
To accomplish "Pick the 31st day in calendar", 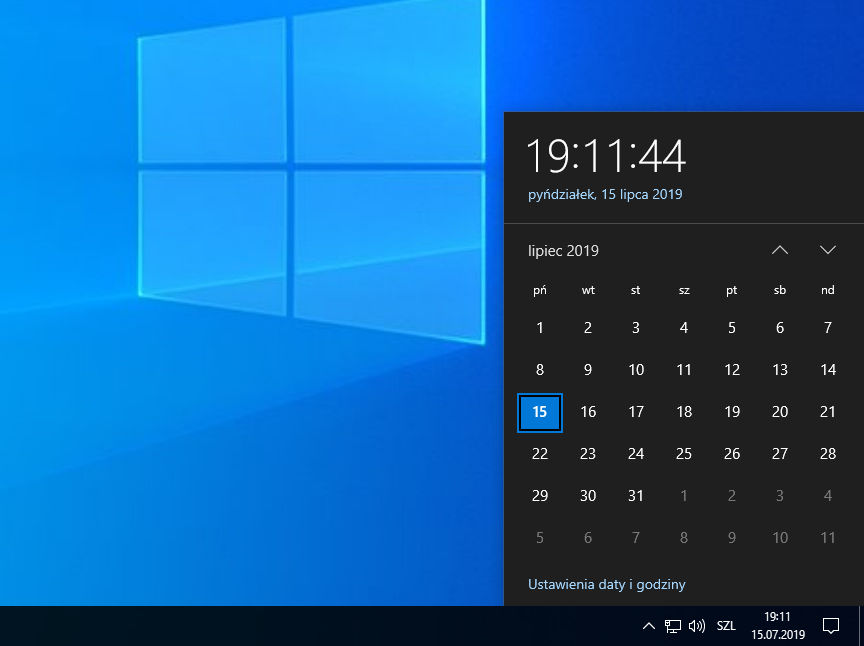I will click(x=636, y=496).
